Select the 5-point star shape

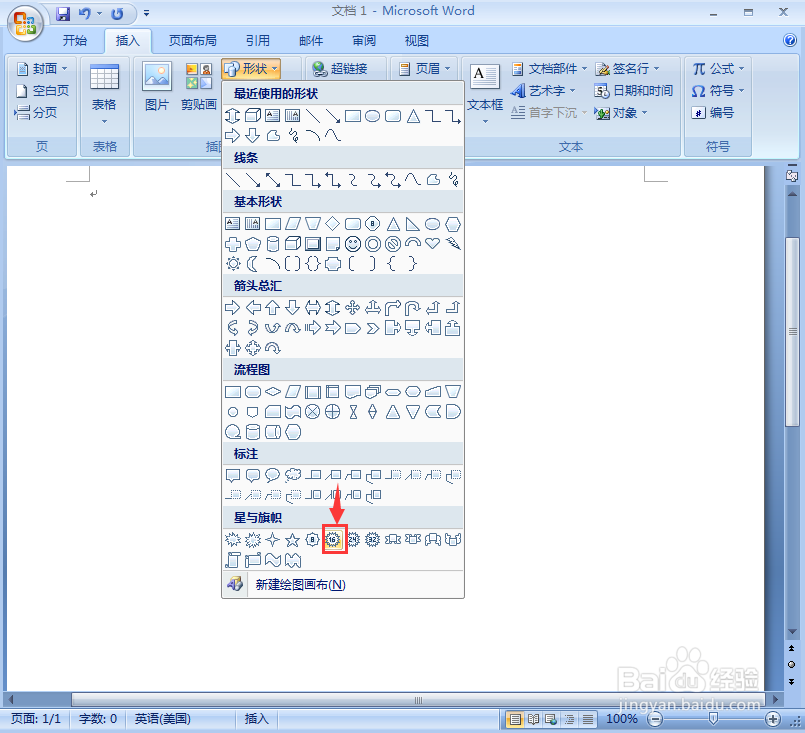tap(293, 539)
